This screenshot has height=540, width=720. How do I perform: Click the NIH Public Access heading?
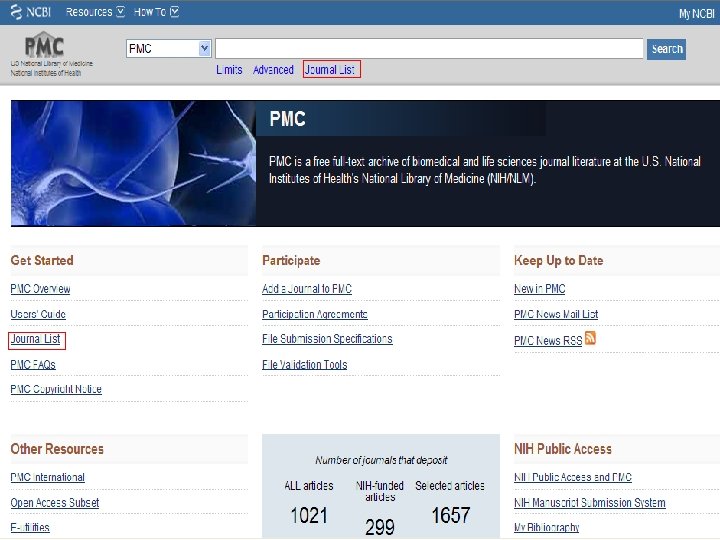coord(563,449)
